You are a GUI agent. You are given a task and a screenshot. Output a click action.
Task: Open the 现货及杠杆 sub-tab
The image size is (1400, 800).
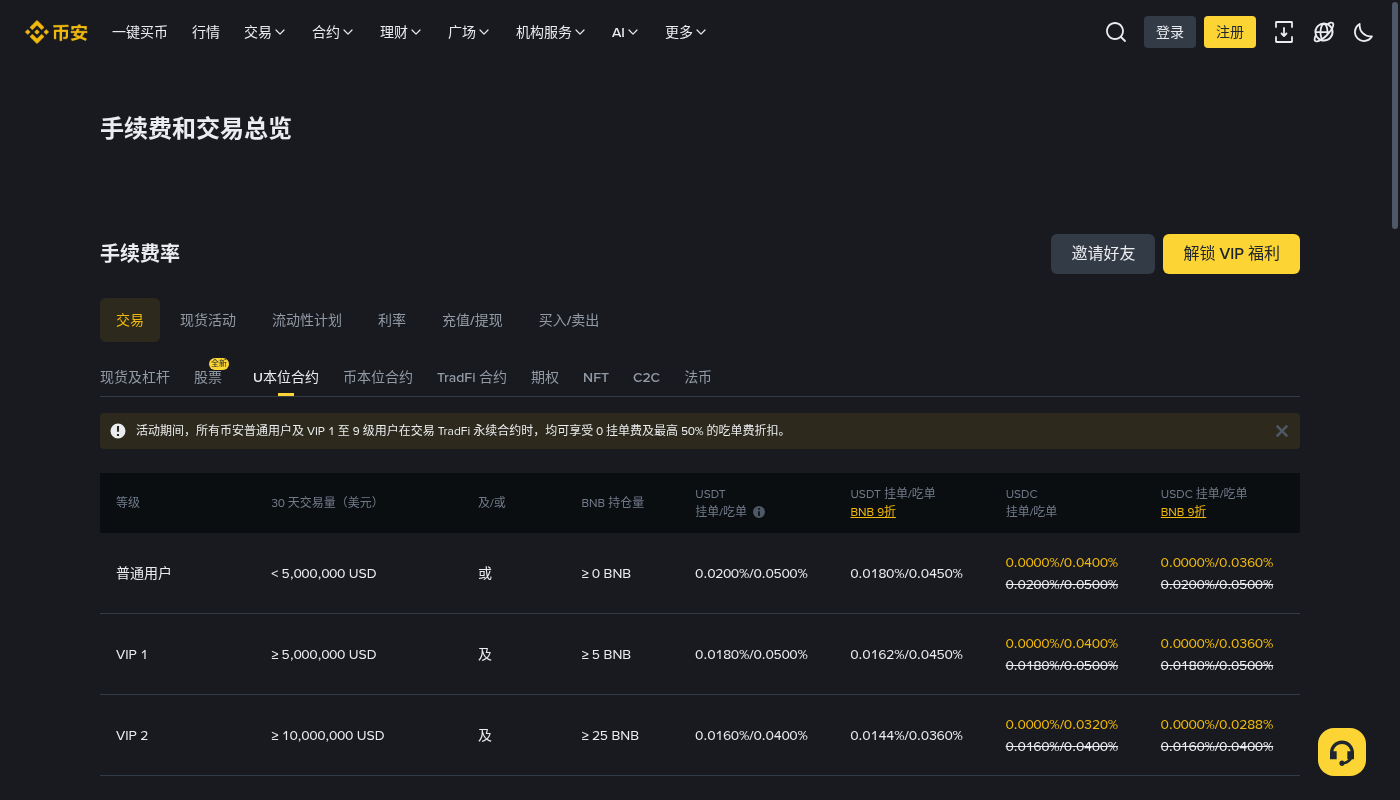[135, 377]
